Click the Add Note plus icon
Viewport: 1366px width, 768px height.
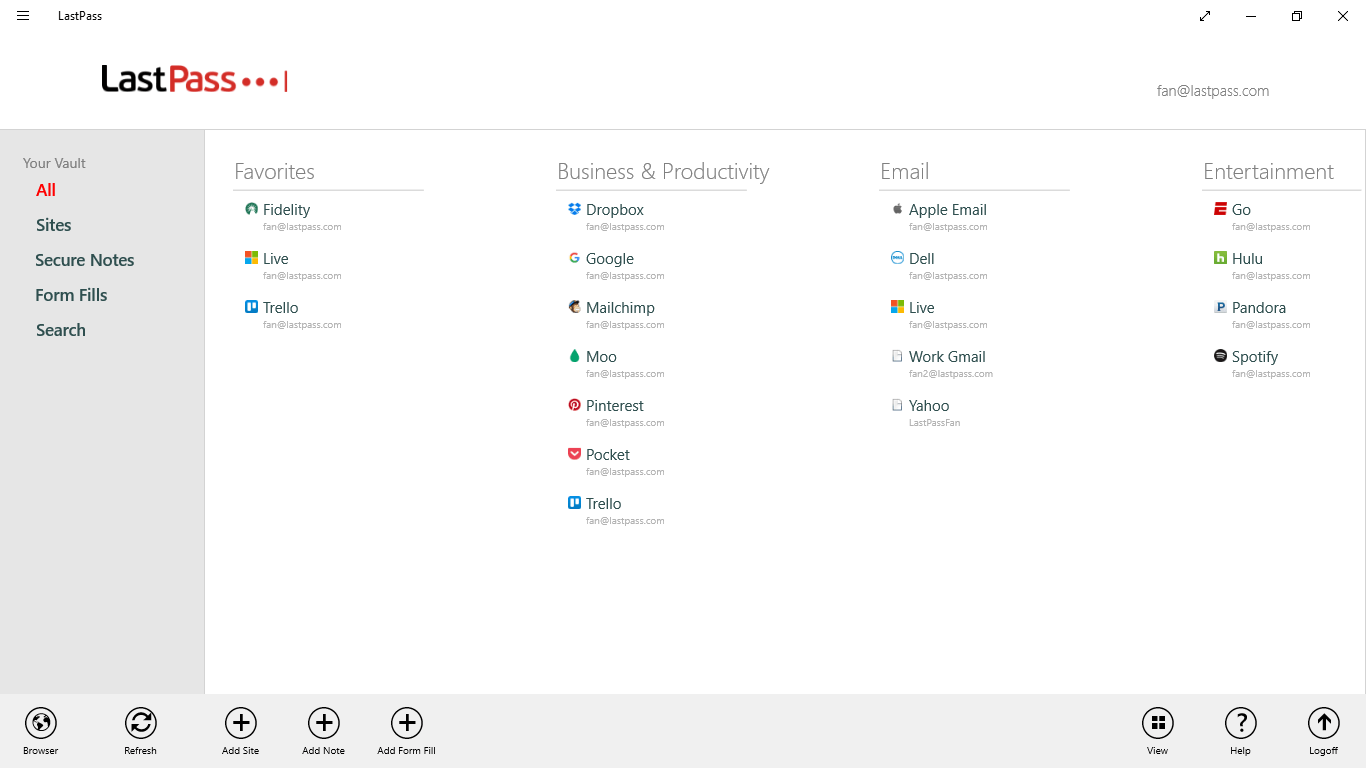pyautogui.click(x=323, y=723)
